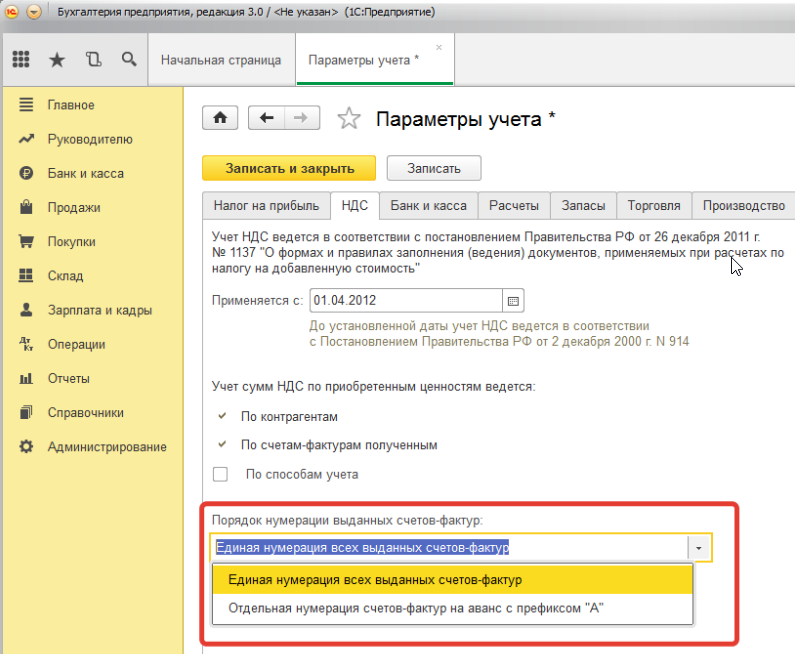
Task: Click the Favorites star icon in top toolbar
Action: click(x=57, y=59)
